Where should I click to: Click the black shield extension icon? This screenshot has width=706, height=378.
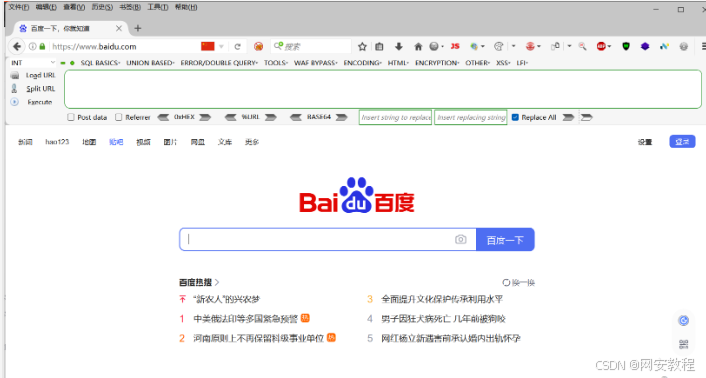(x=626, y=46)
